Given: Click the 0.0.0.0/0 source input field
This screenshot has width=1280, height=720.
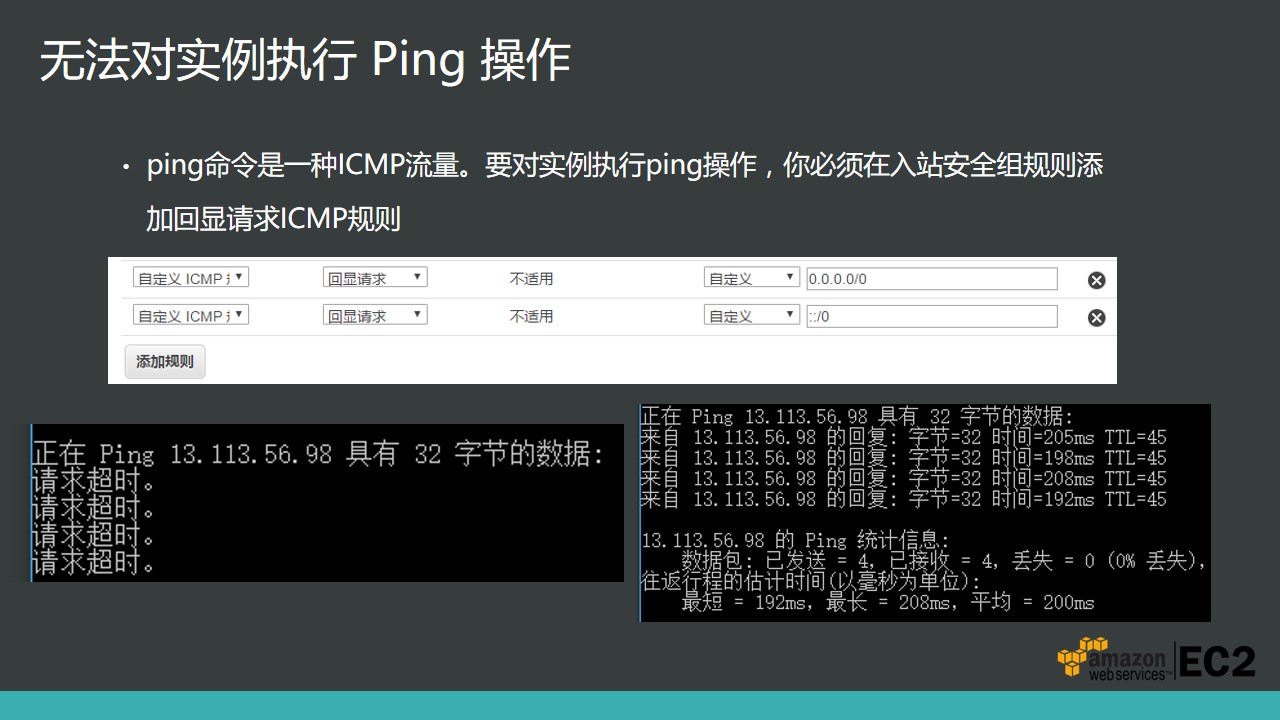Looking at the screenshot, I should click(932, 279).
